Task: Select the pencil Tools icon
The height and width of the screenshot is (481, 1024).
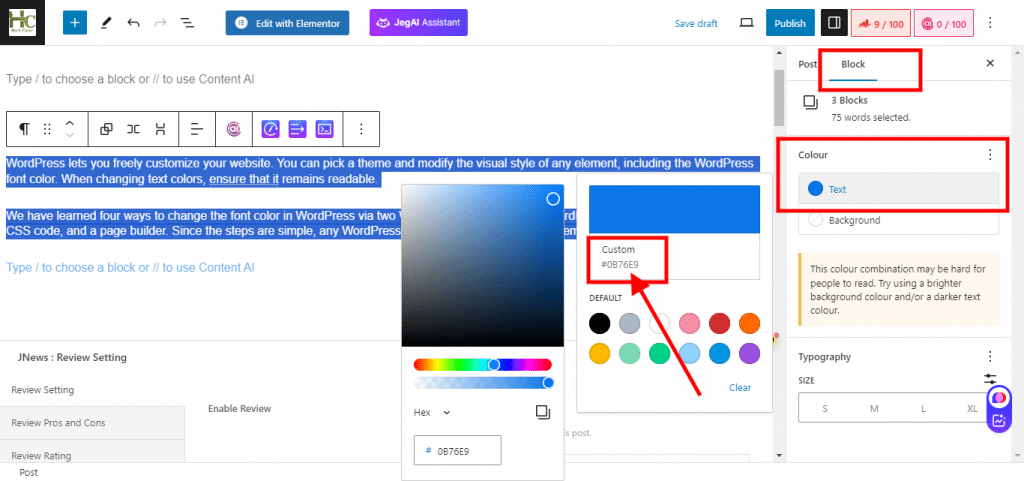Action: [x=105, y=23]
